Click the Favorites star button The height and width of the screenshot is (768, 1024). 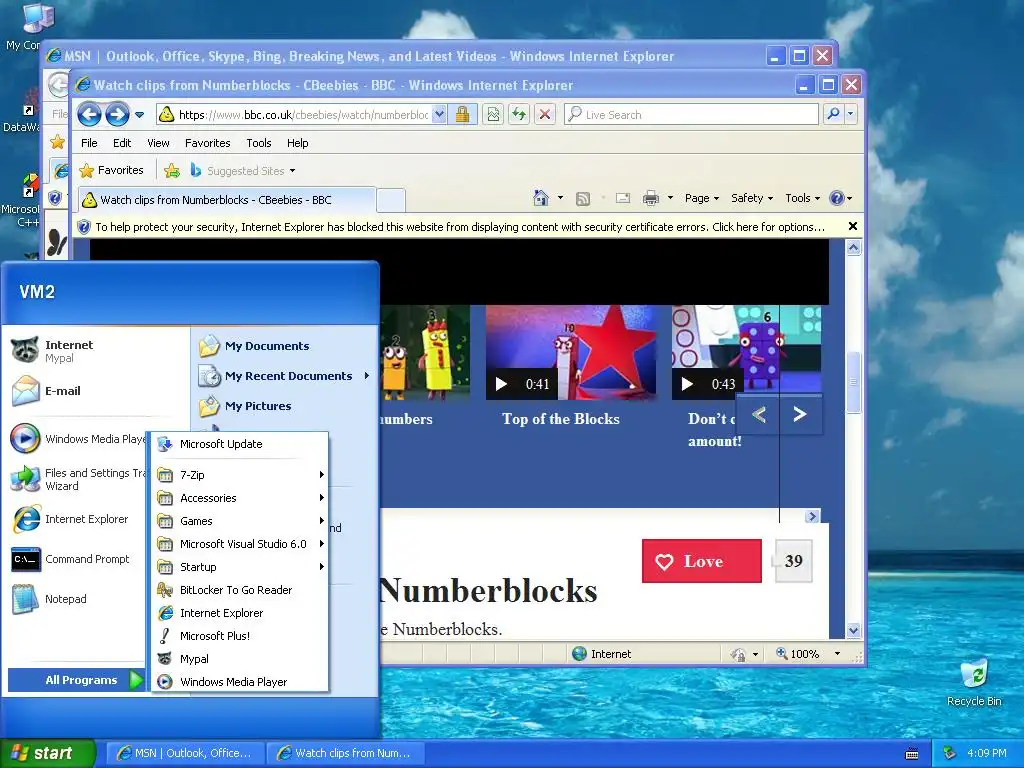click(111, 170)
